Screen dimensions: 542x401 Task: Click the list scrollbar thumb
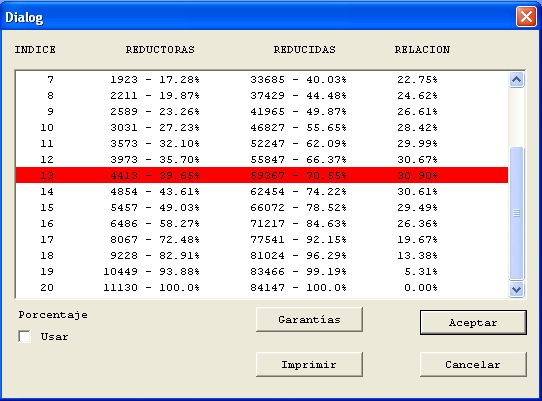516,213
